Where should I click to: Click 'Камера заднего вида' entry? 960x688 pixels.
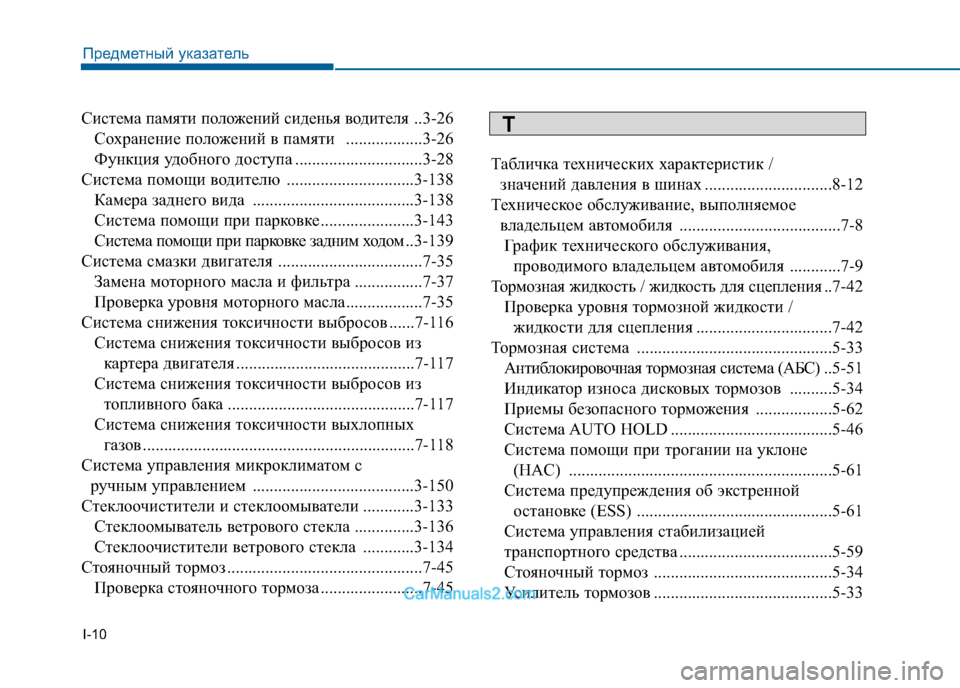pos(274,200)
